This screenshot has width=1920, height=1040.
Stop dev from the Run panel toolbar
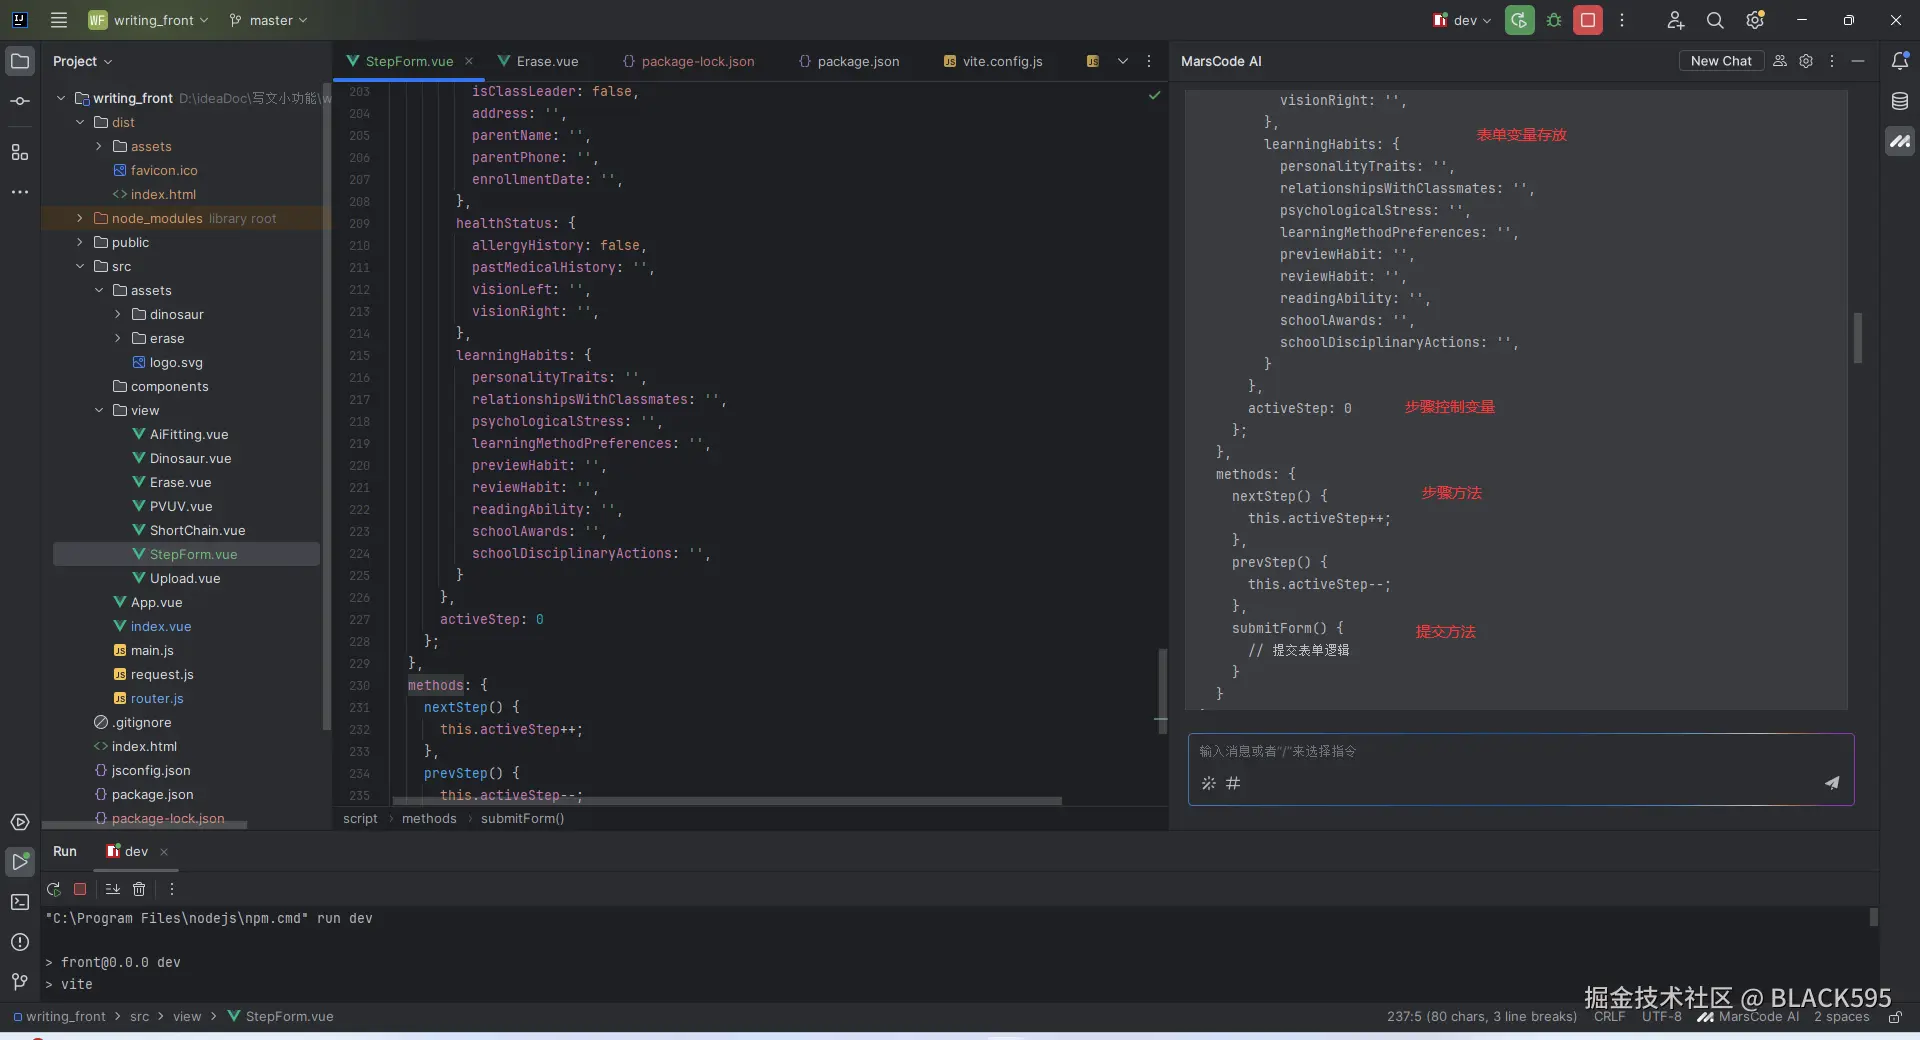tap(80, 889)
